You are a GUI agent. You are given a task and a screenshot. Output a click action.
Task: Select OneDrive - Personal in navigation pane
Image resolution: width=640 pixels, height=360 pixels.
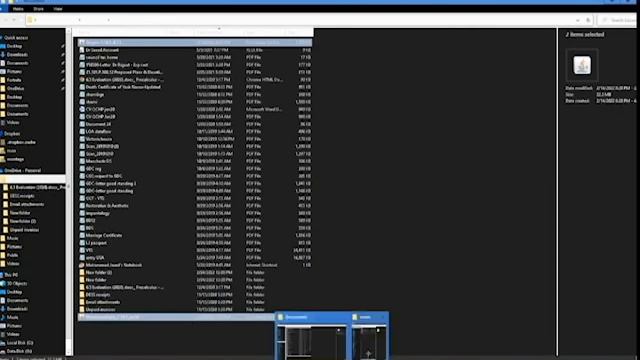click(22, 170)
